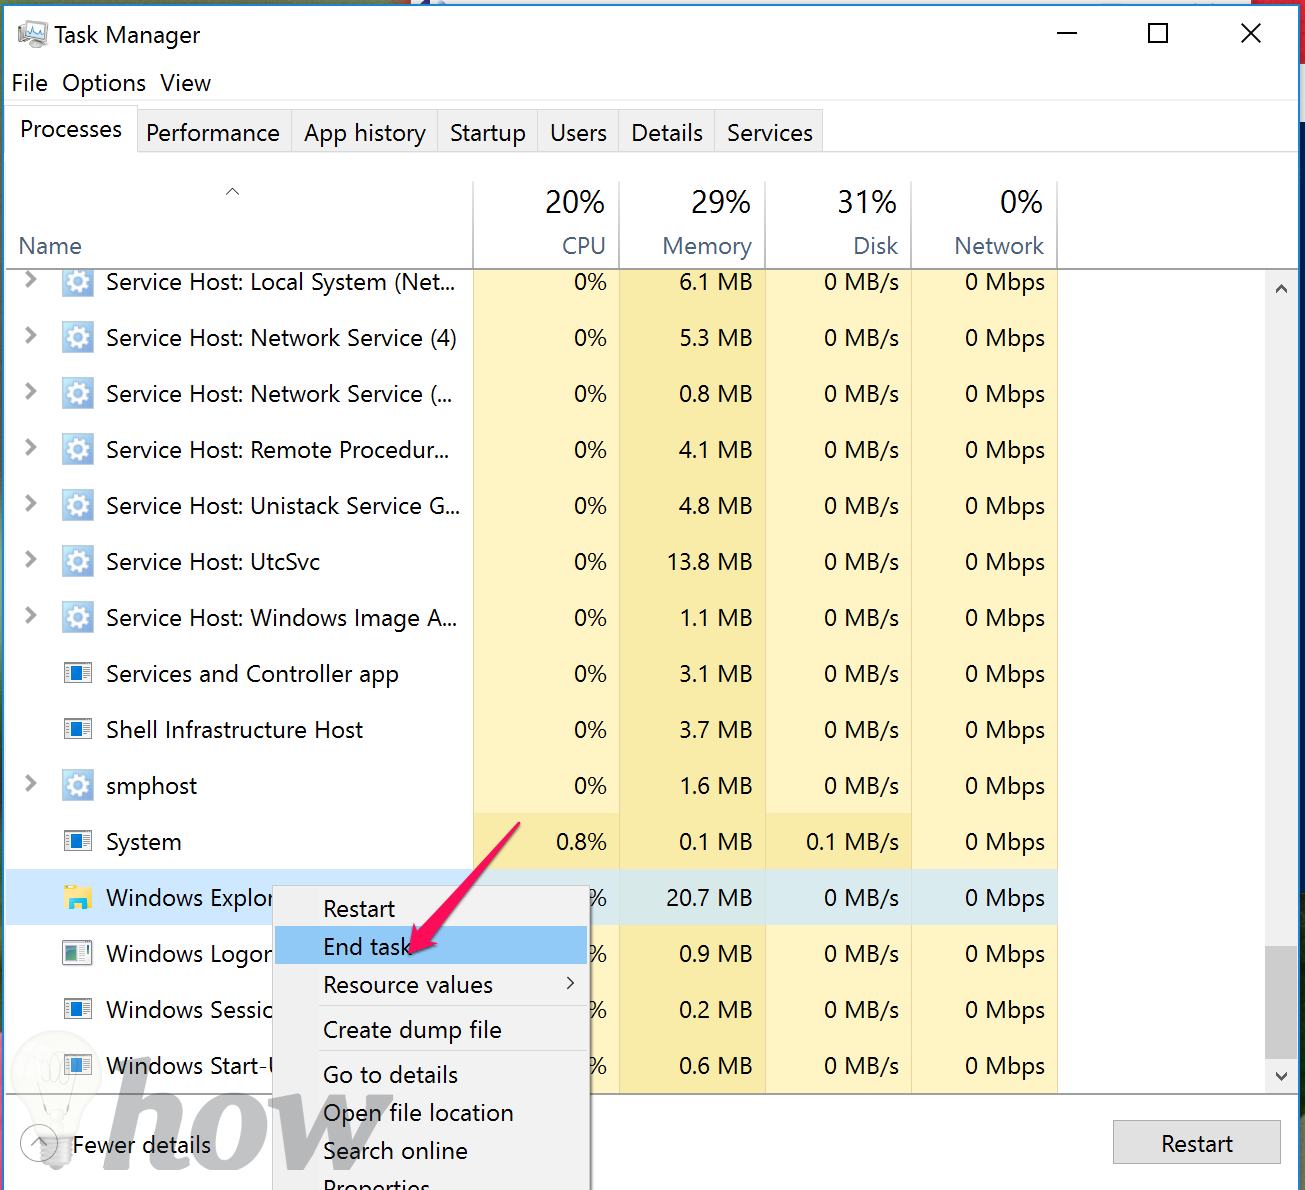Choose Open file location in context menu
The height and width of the screenshot is (1190, 1305).
pos(431,1112)
